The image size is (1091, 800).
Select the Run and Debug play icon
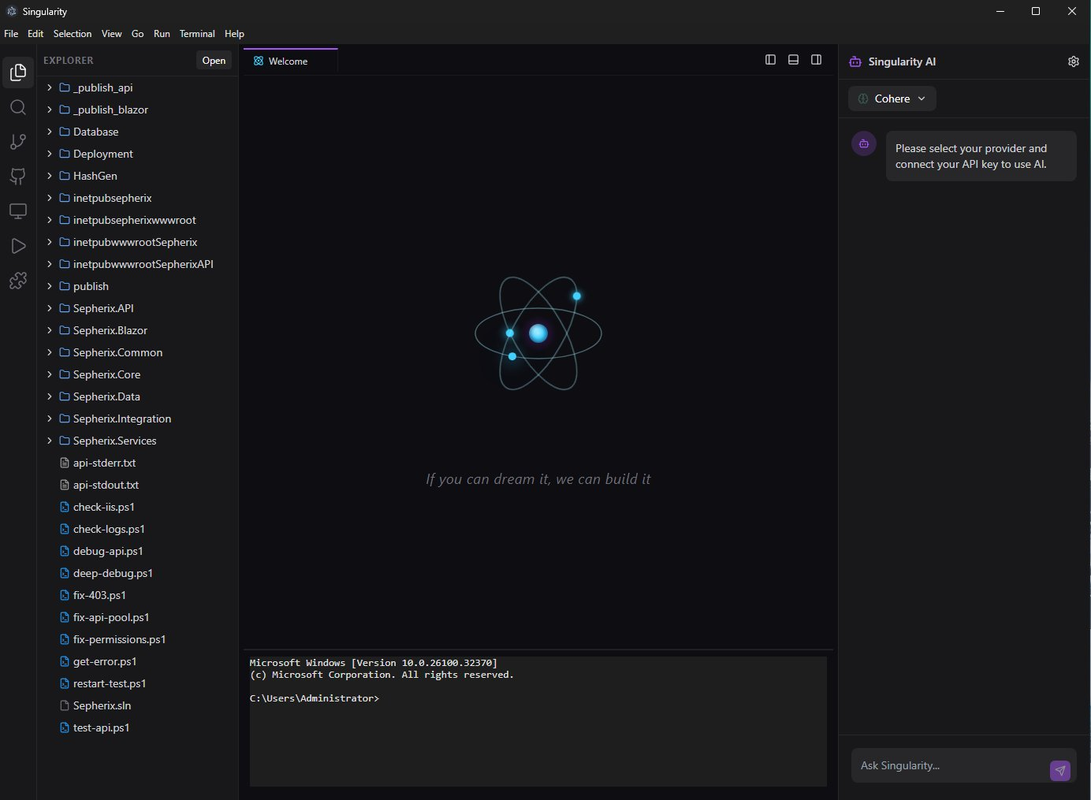click(x=18, y=245)
